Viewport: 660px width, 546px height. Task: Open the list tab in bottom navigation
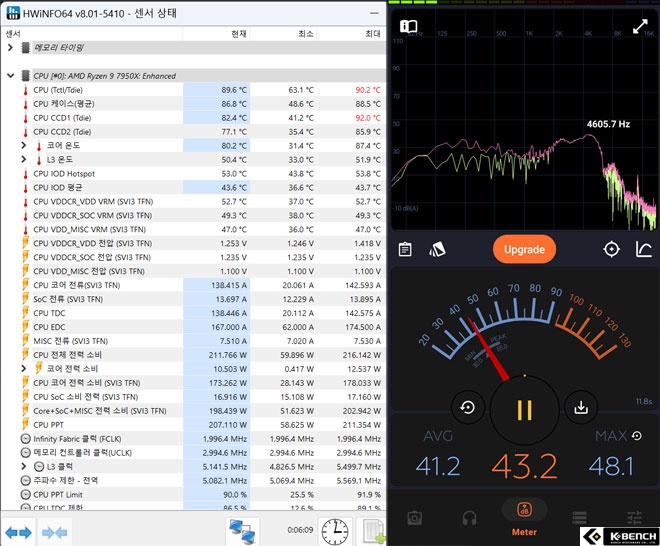click(579, 518)
